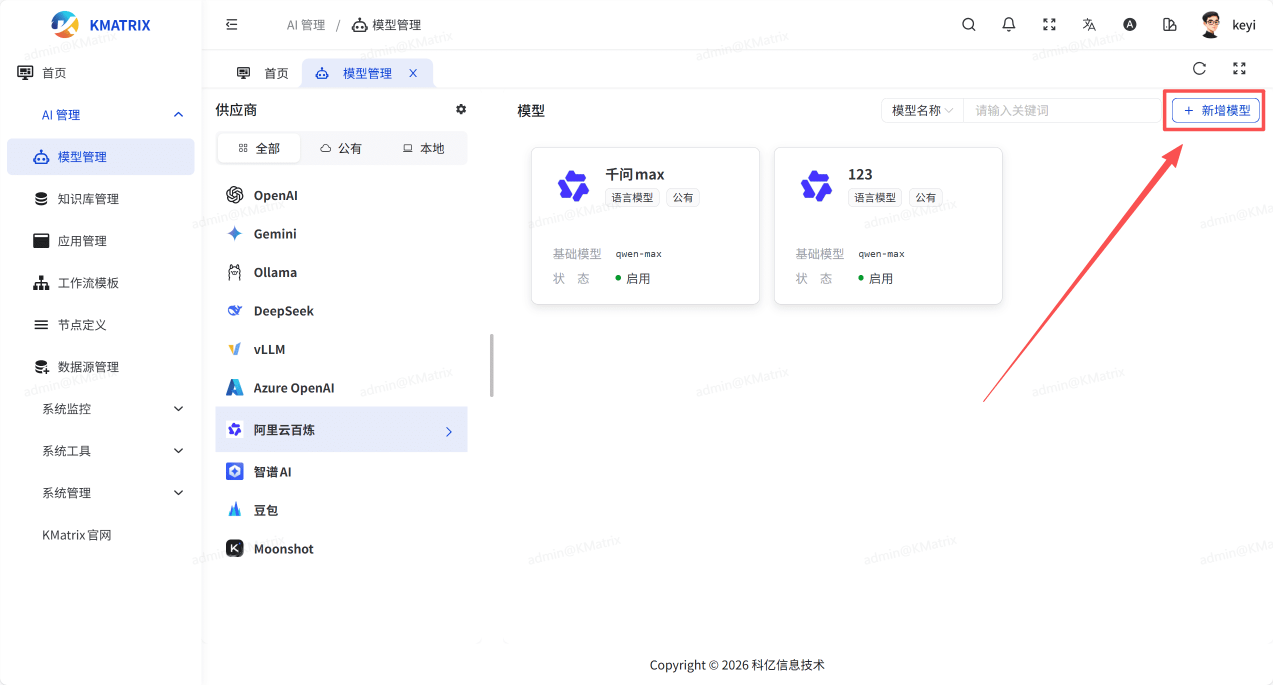Select the 全部 supplier filter
Viewport: 1273px width, 685px height.
point(259,148)
